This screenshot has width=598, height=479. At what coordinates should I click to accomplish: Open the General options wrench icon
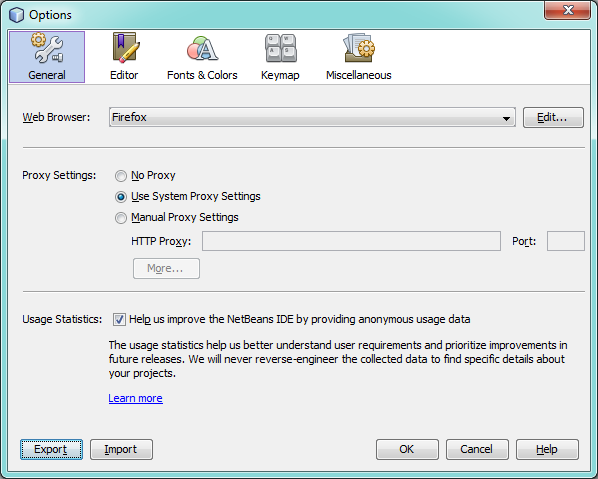[47, 49]
